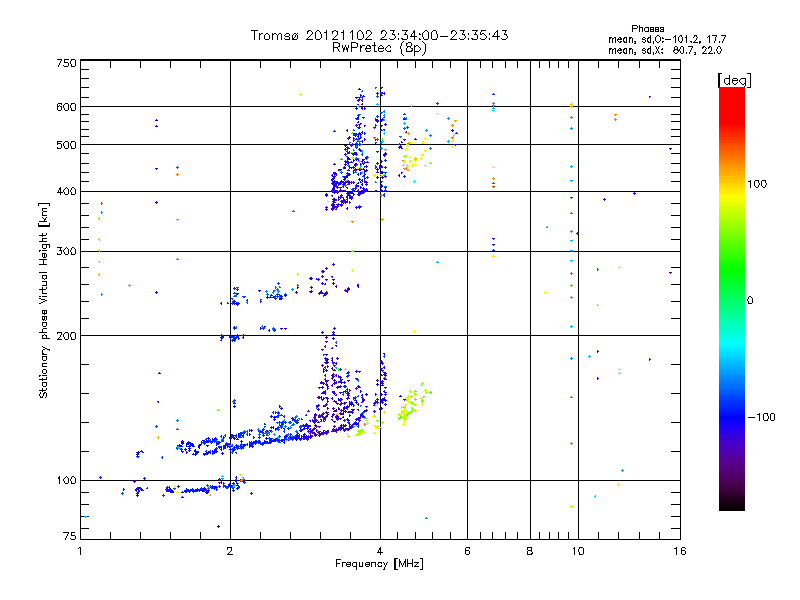Screen dimensions: 800x600
Task: Click the phase colorbar gradient
Action: [x=732, y=298]
